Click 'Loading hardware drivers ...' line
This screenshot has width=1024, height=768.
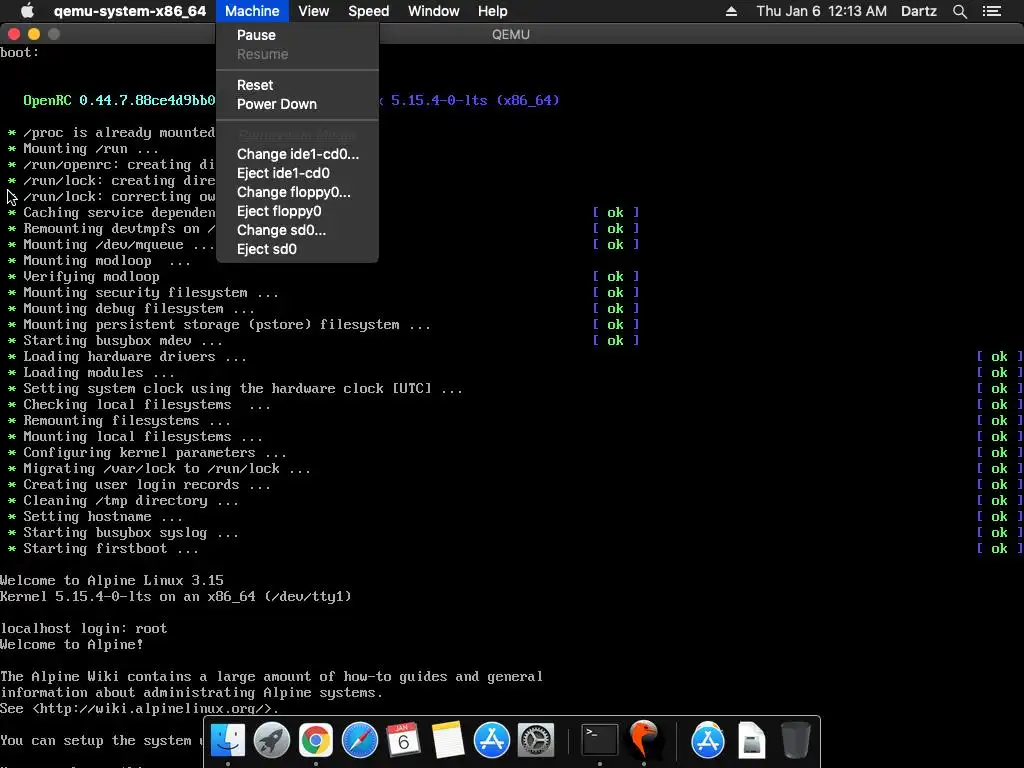coord(135,357)
